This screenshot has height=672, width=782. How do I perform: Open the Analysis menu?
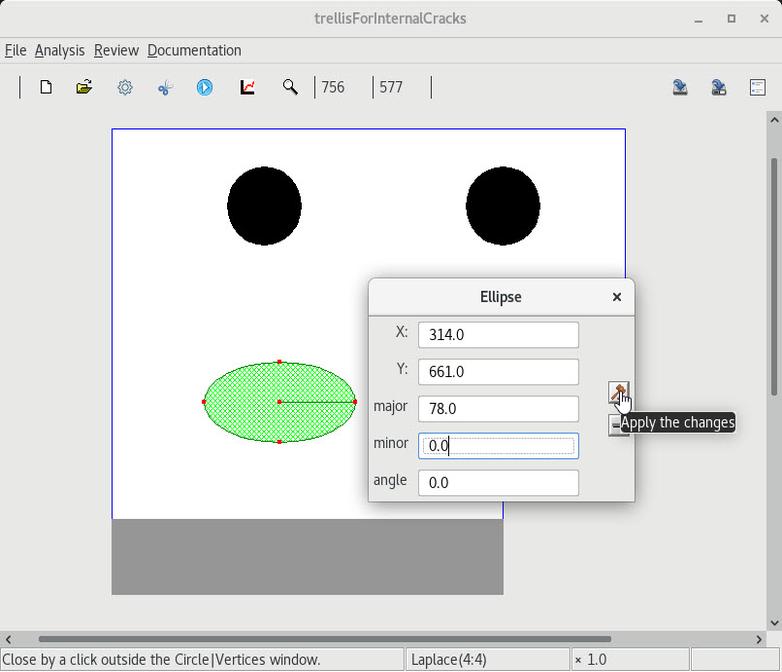click(59, 50)
